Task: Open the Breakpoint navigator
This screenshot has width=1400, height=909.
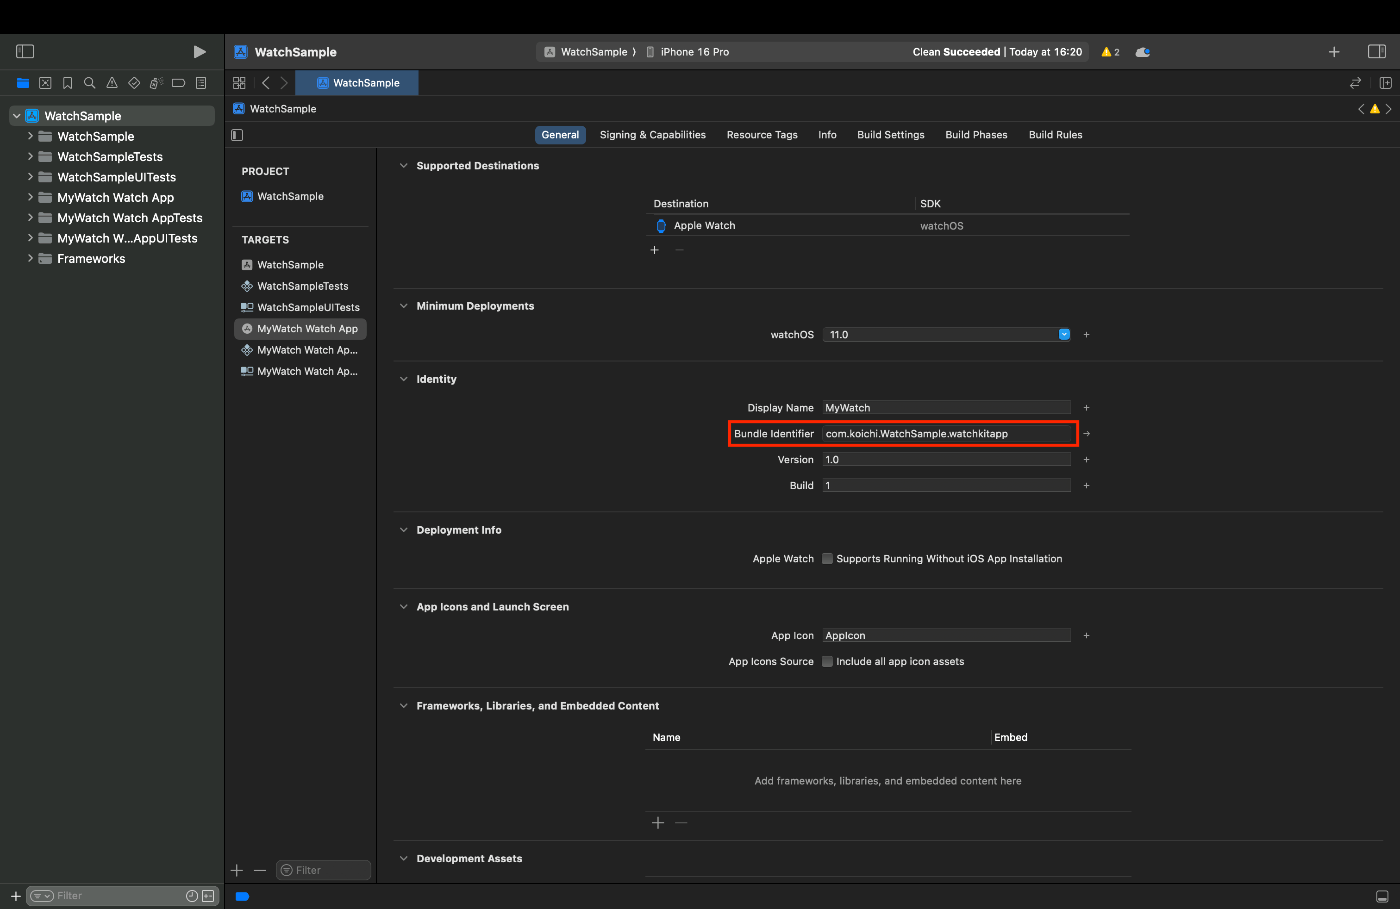Action: pos(178,83)
